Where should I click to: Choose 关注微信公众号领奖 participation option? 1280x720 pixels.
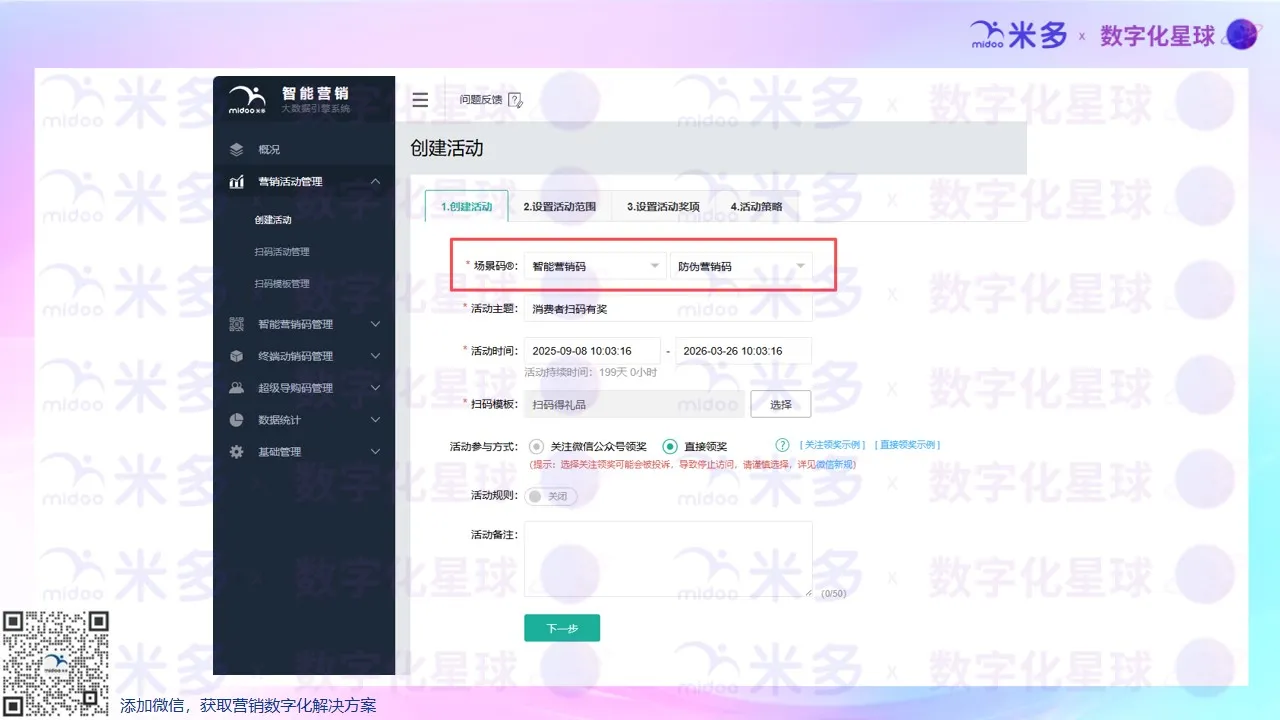click(536, 446)
